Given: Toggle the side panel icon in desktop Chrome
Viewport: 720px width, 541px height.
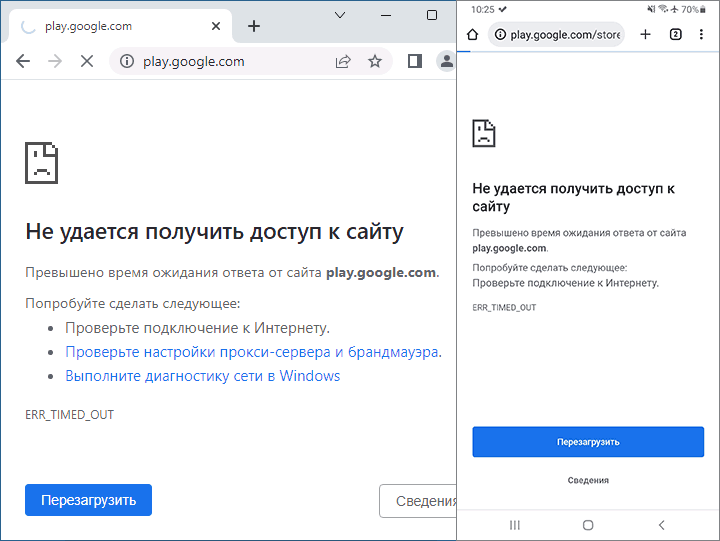Looking at the screenshot, I should (415, 61).
